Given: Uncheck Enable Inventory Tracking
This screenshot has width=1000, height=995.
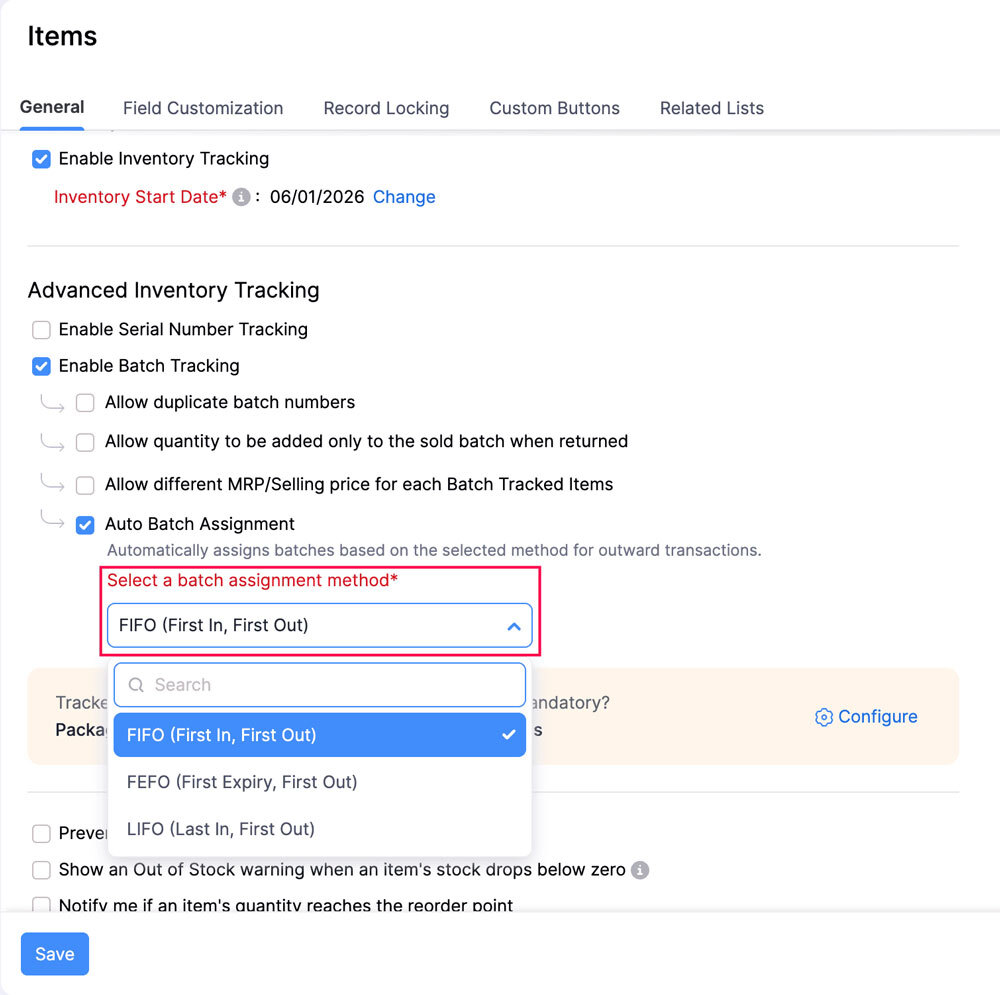Looking at the screenshot, I should (41, 159).
